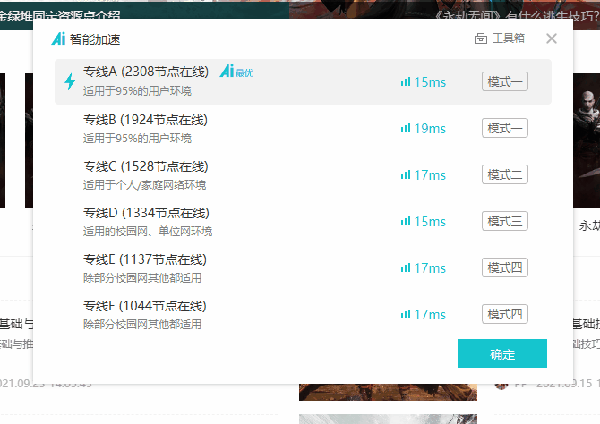Screen dimensions: 600x424
Task: Click the AI最优 badge on 专线A
Action: tap(236, 72)
